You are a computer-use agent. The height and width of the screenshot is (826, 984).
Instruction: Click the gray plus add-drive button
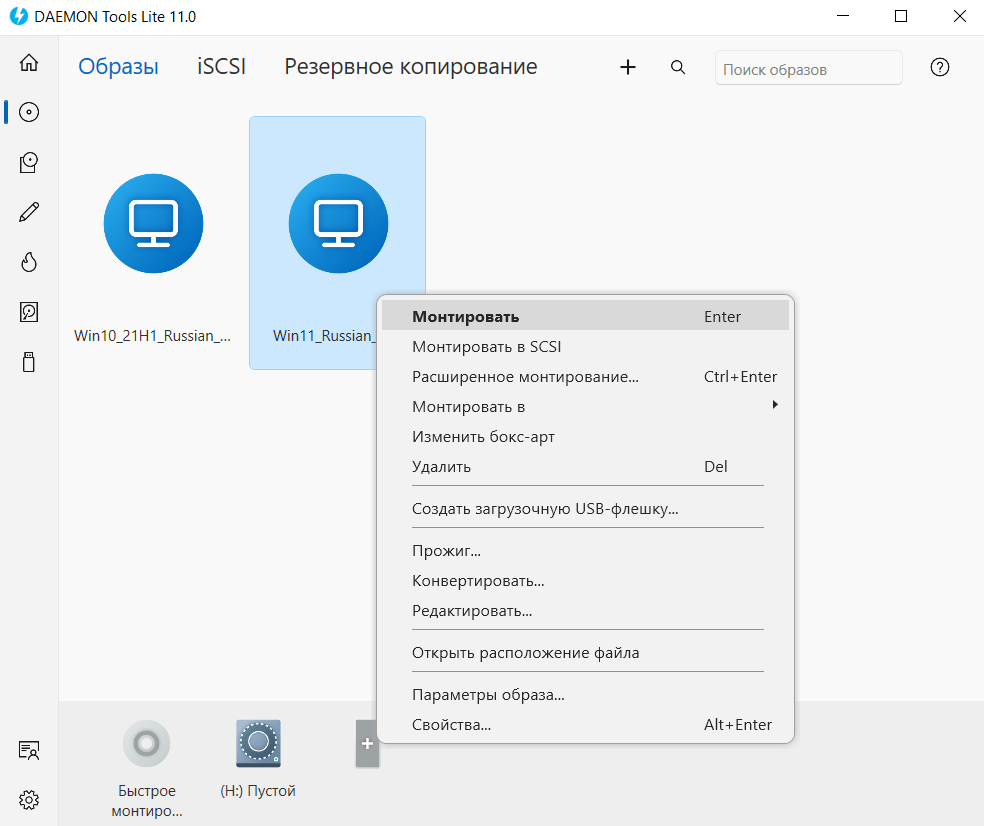367,744
